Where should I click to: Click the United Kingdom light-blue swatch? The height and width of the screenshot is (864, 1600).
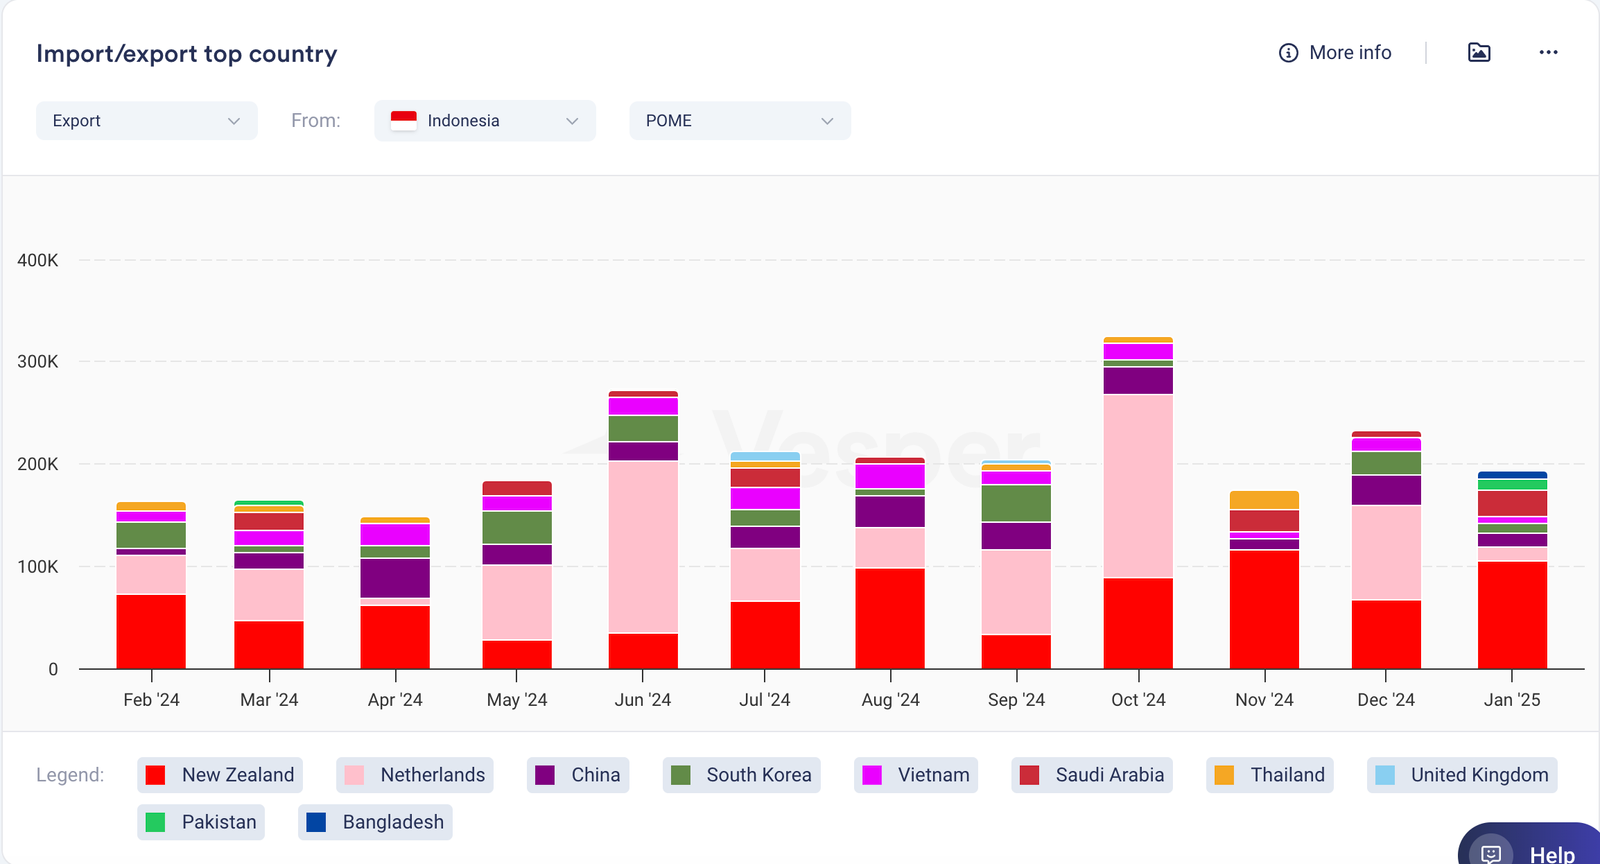(x=1385, y=775)
